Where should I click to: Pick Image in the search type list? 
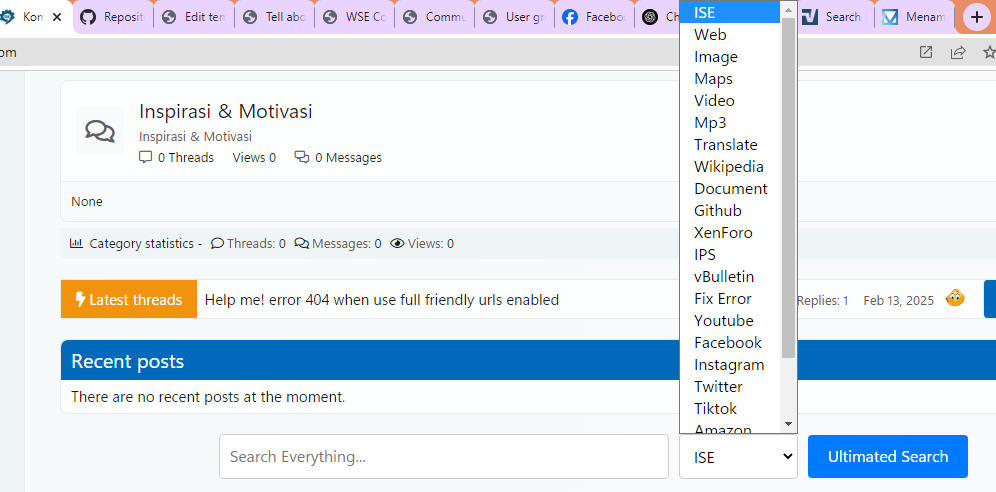(x=730, y=57)
